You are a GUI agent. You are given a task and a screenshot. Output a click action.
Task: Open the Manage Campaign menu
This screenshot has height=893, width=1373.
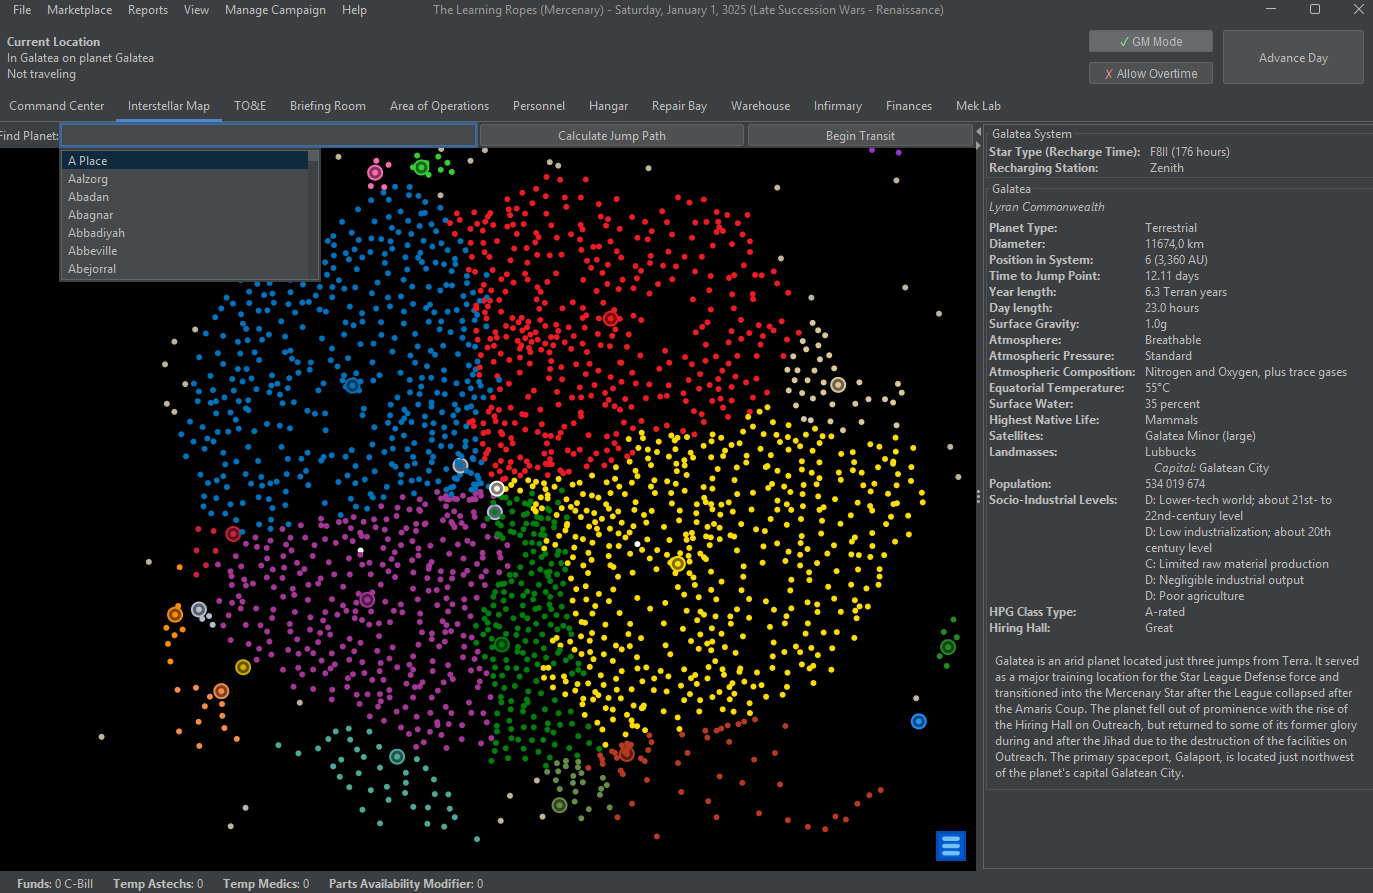click(x=275, y=10)
